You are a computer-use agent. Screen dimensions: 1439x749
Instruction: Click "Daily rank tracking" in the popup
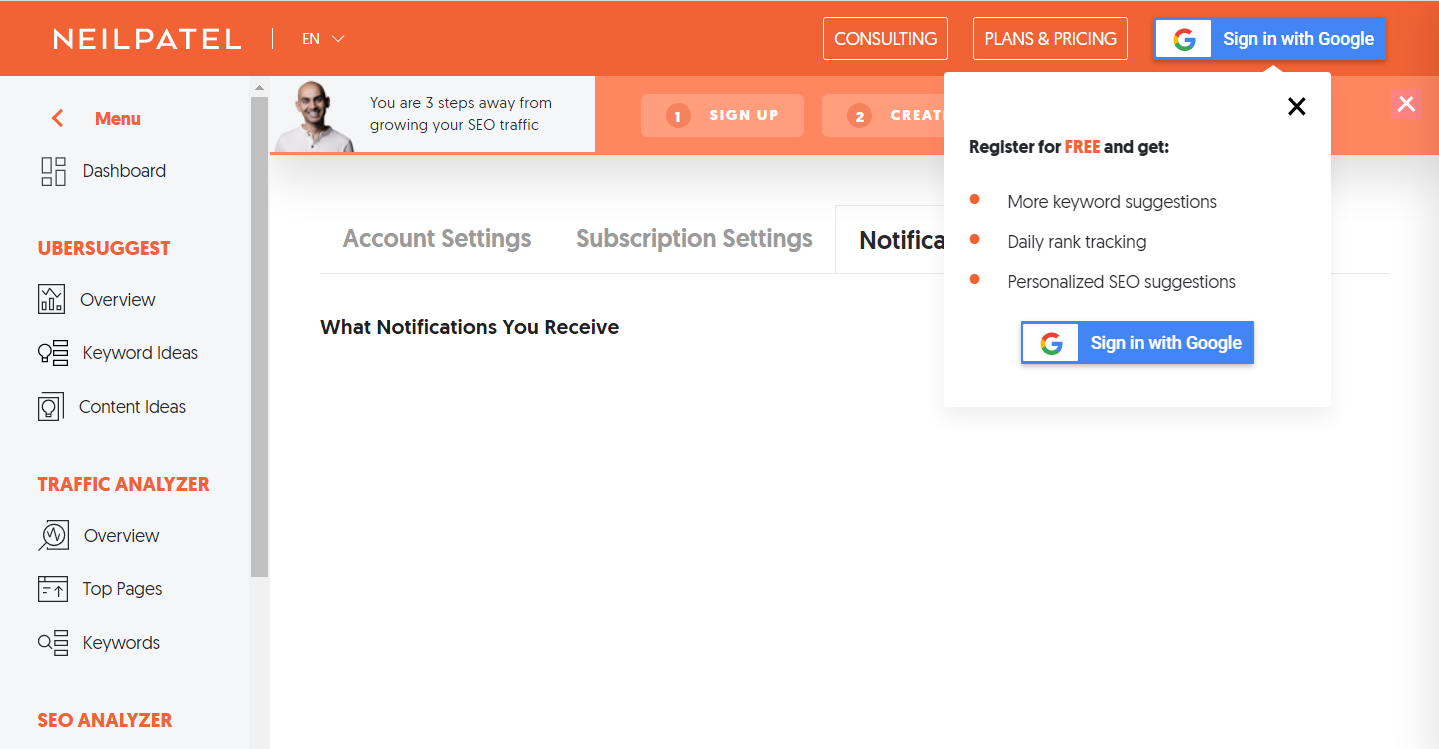1077,242
